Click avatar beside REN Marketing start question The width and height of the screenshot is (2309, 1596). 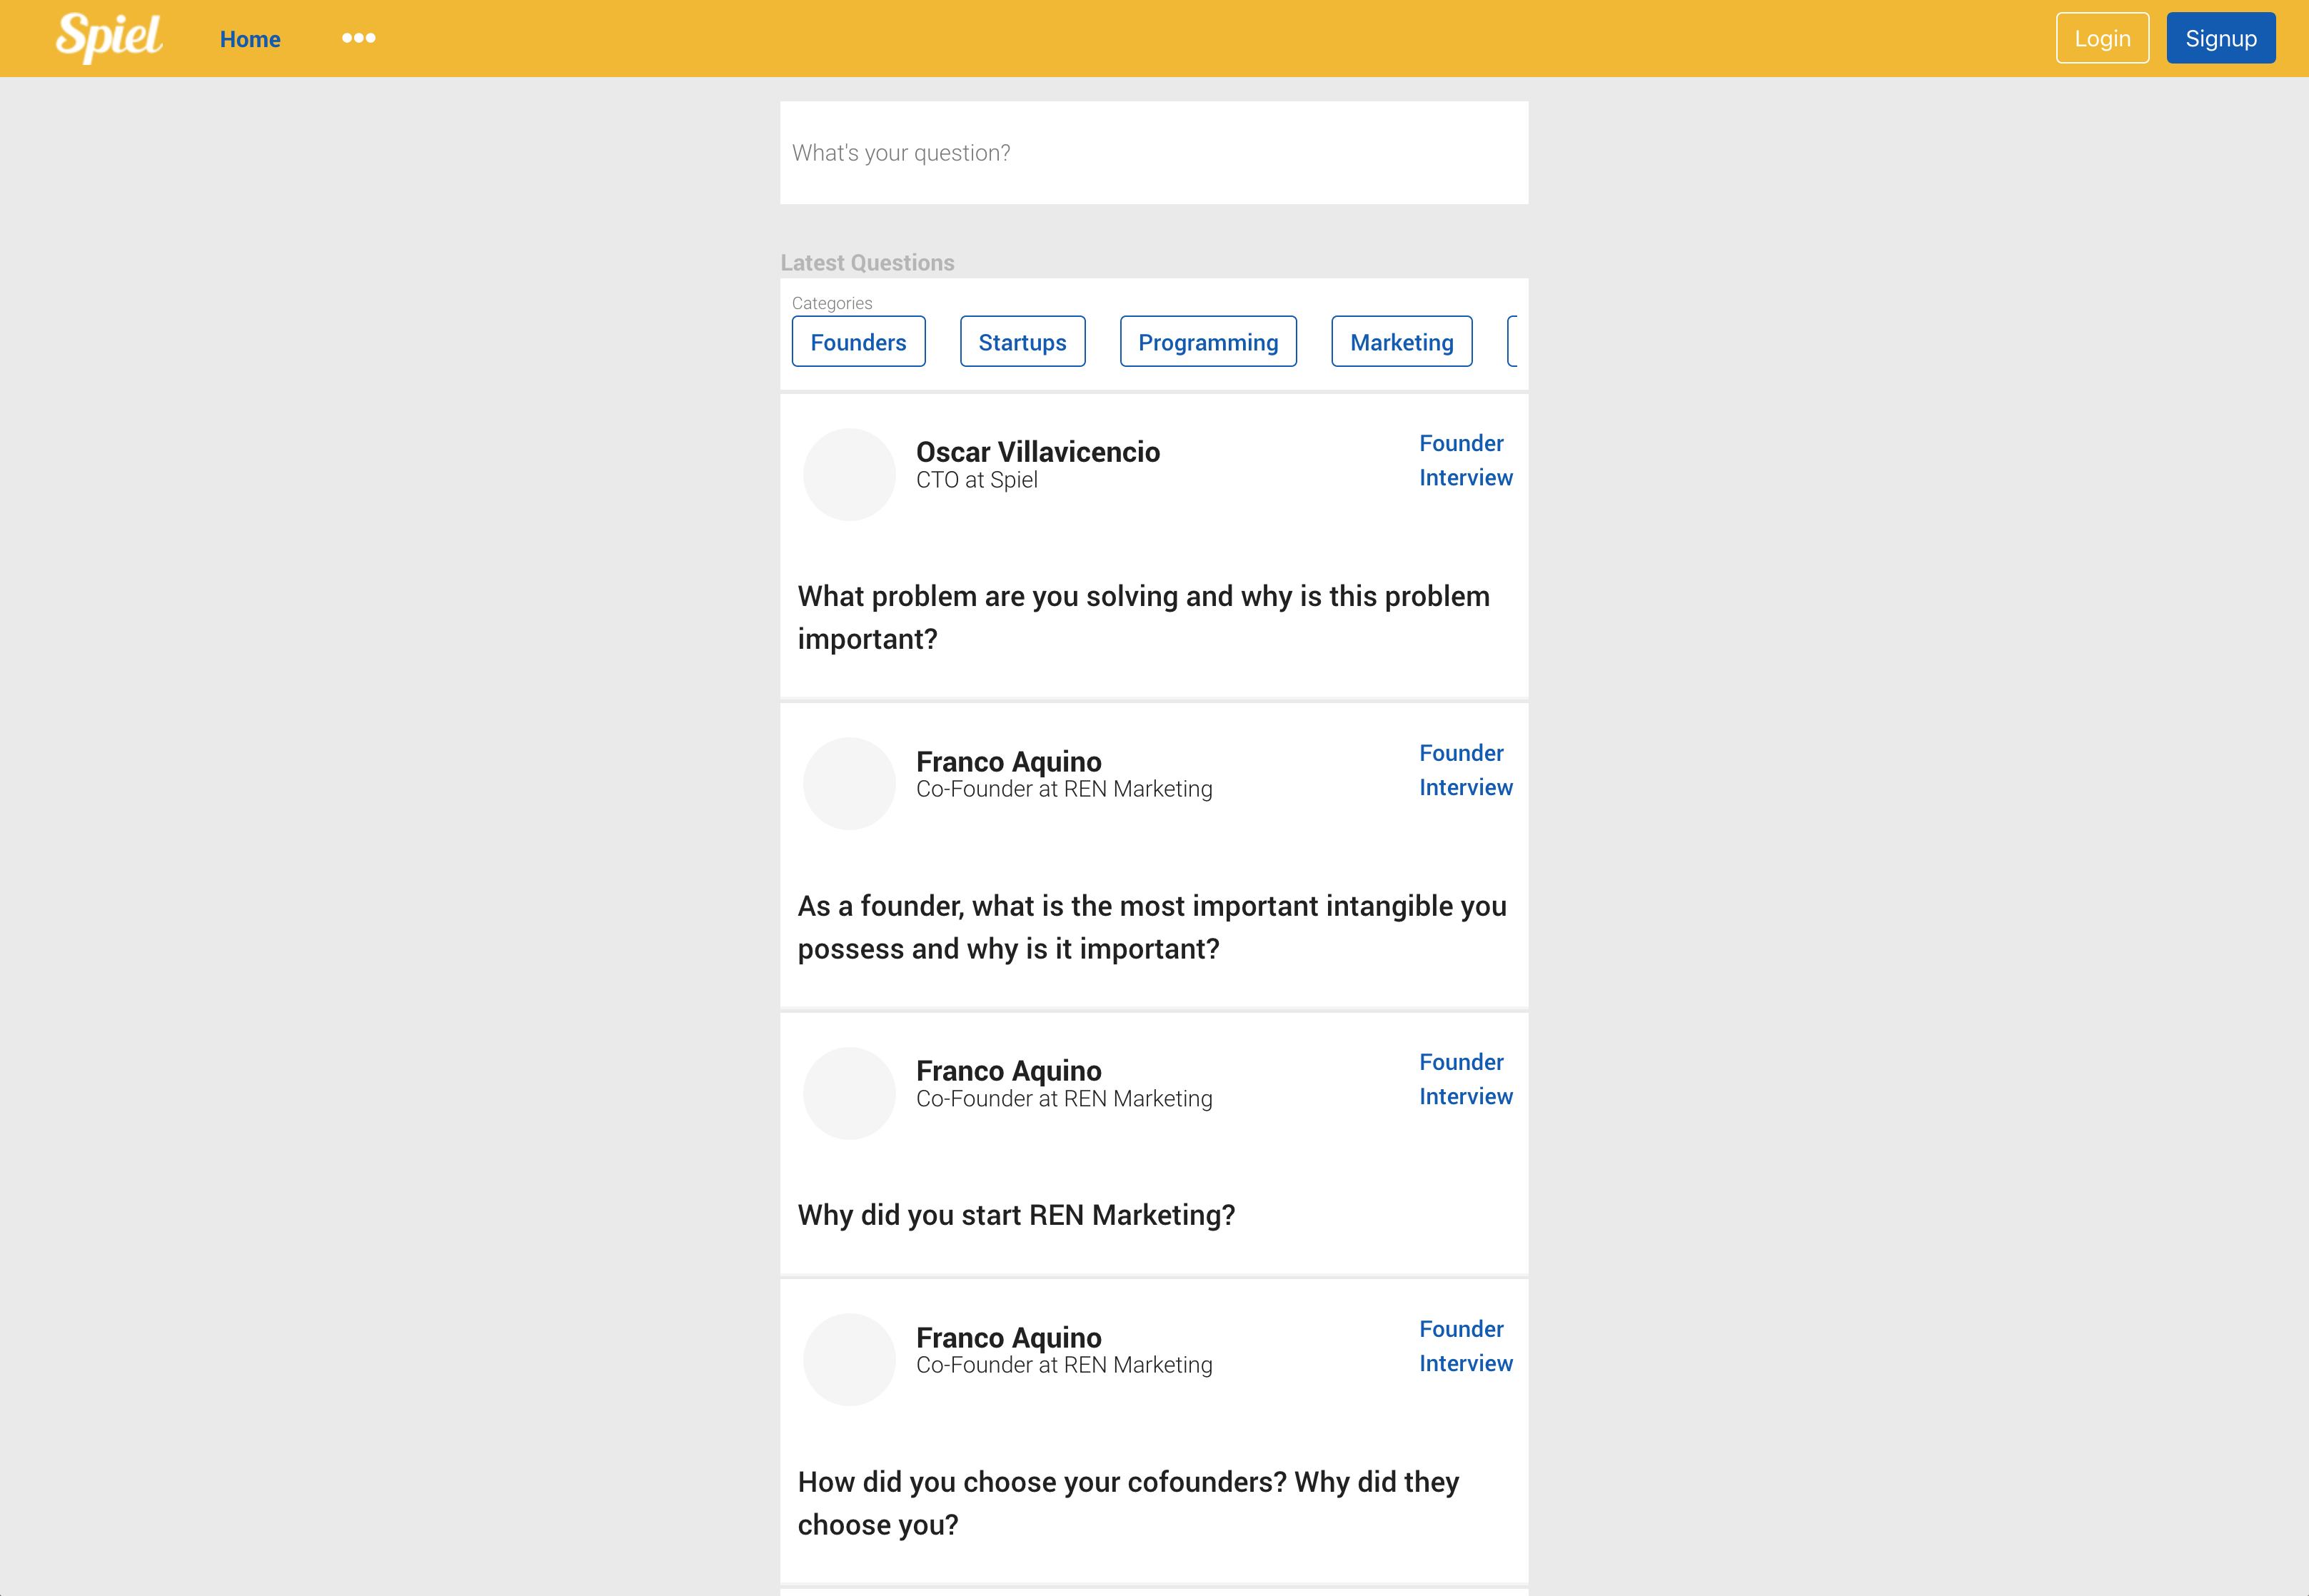[x=849, y=1093]
